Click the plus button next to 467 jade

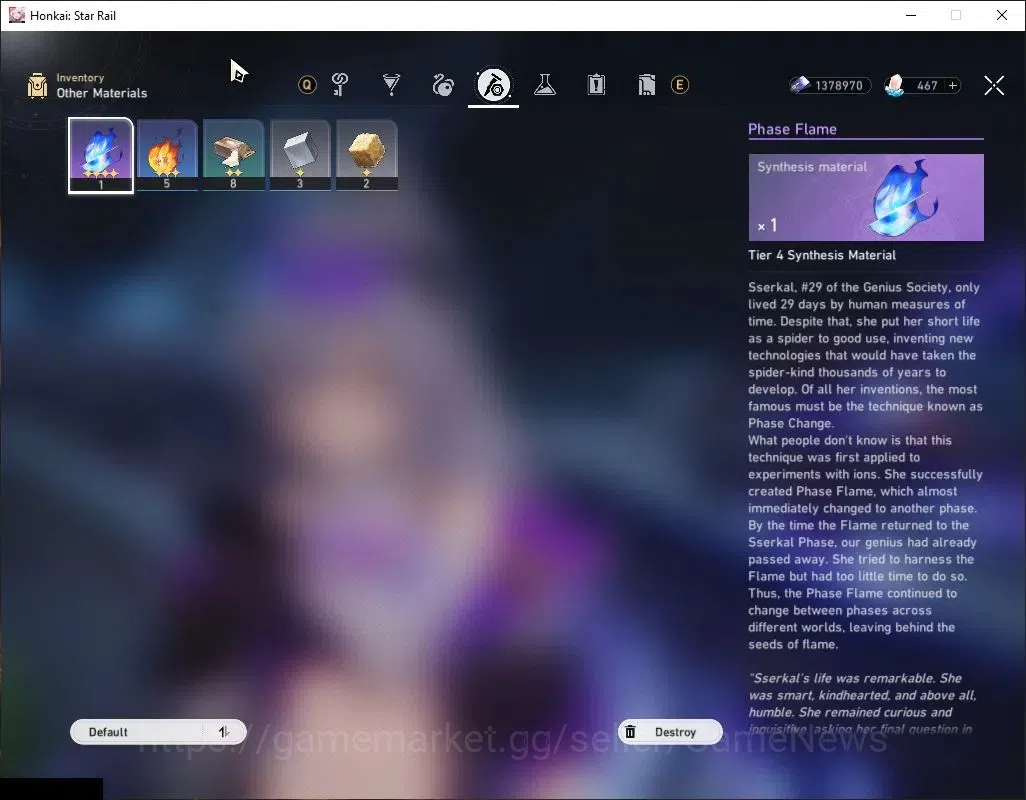point(953,85)
